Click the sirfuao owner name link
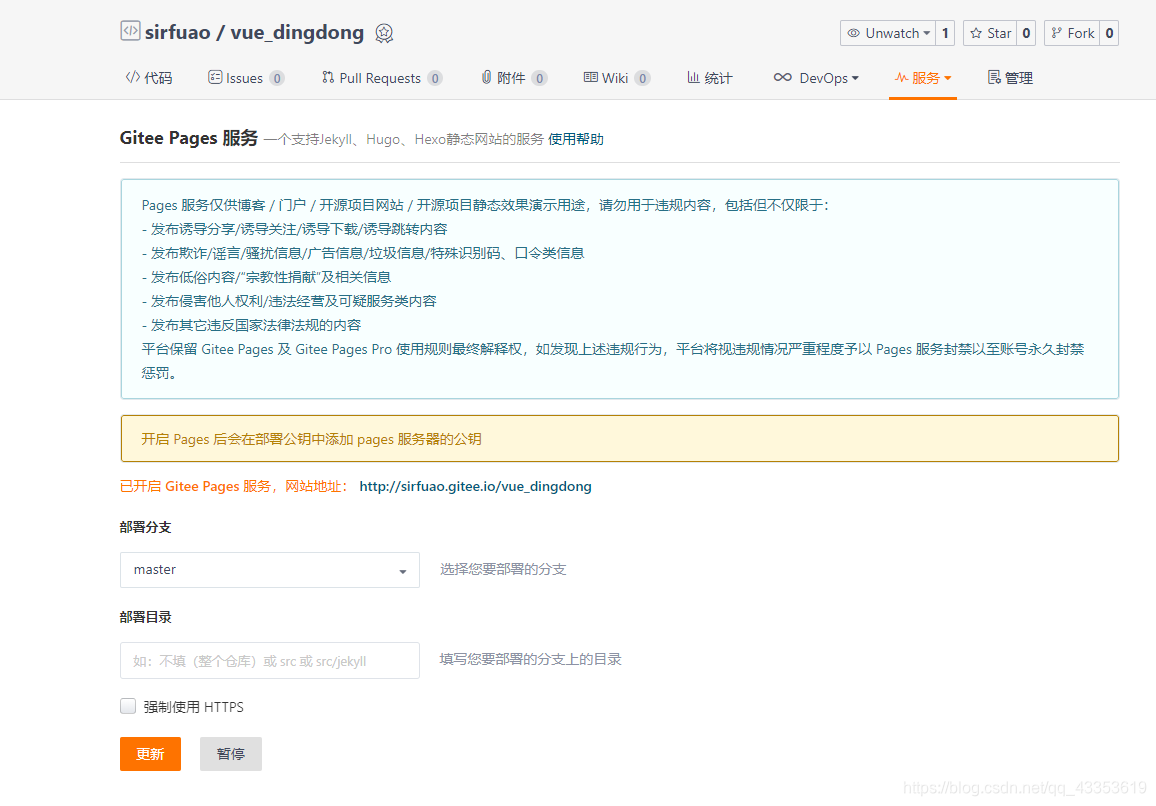The height and width of the screenshot is (806, 1156). coord(178,32)
